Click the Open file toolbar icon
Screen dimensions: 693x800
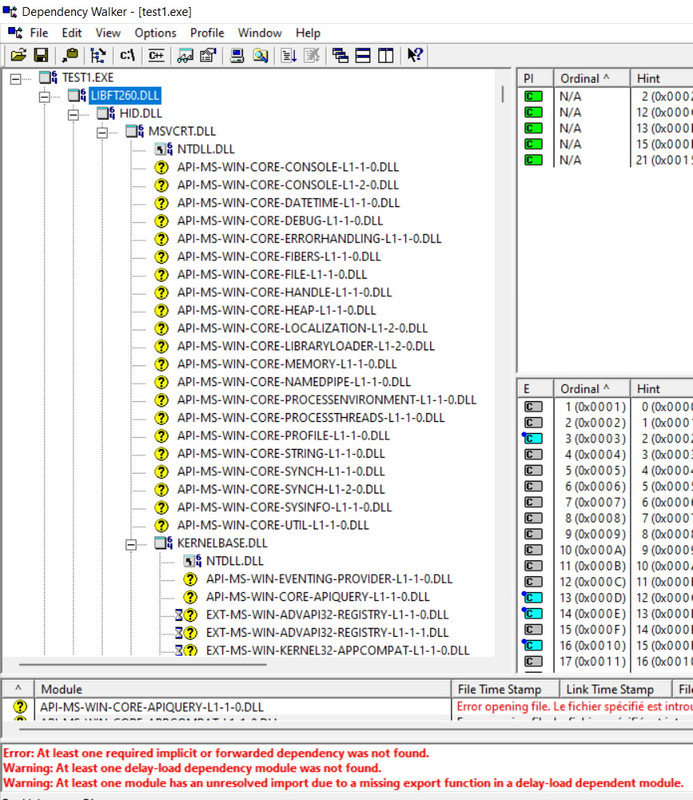click(18, 55)
